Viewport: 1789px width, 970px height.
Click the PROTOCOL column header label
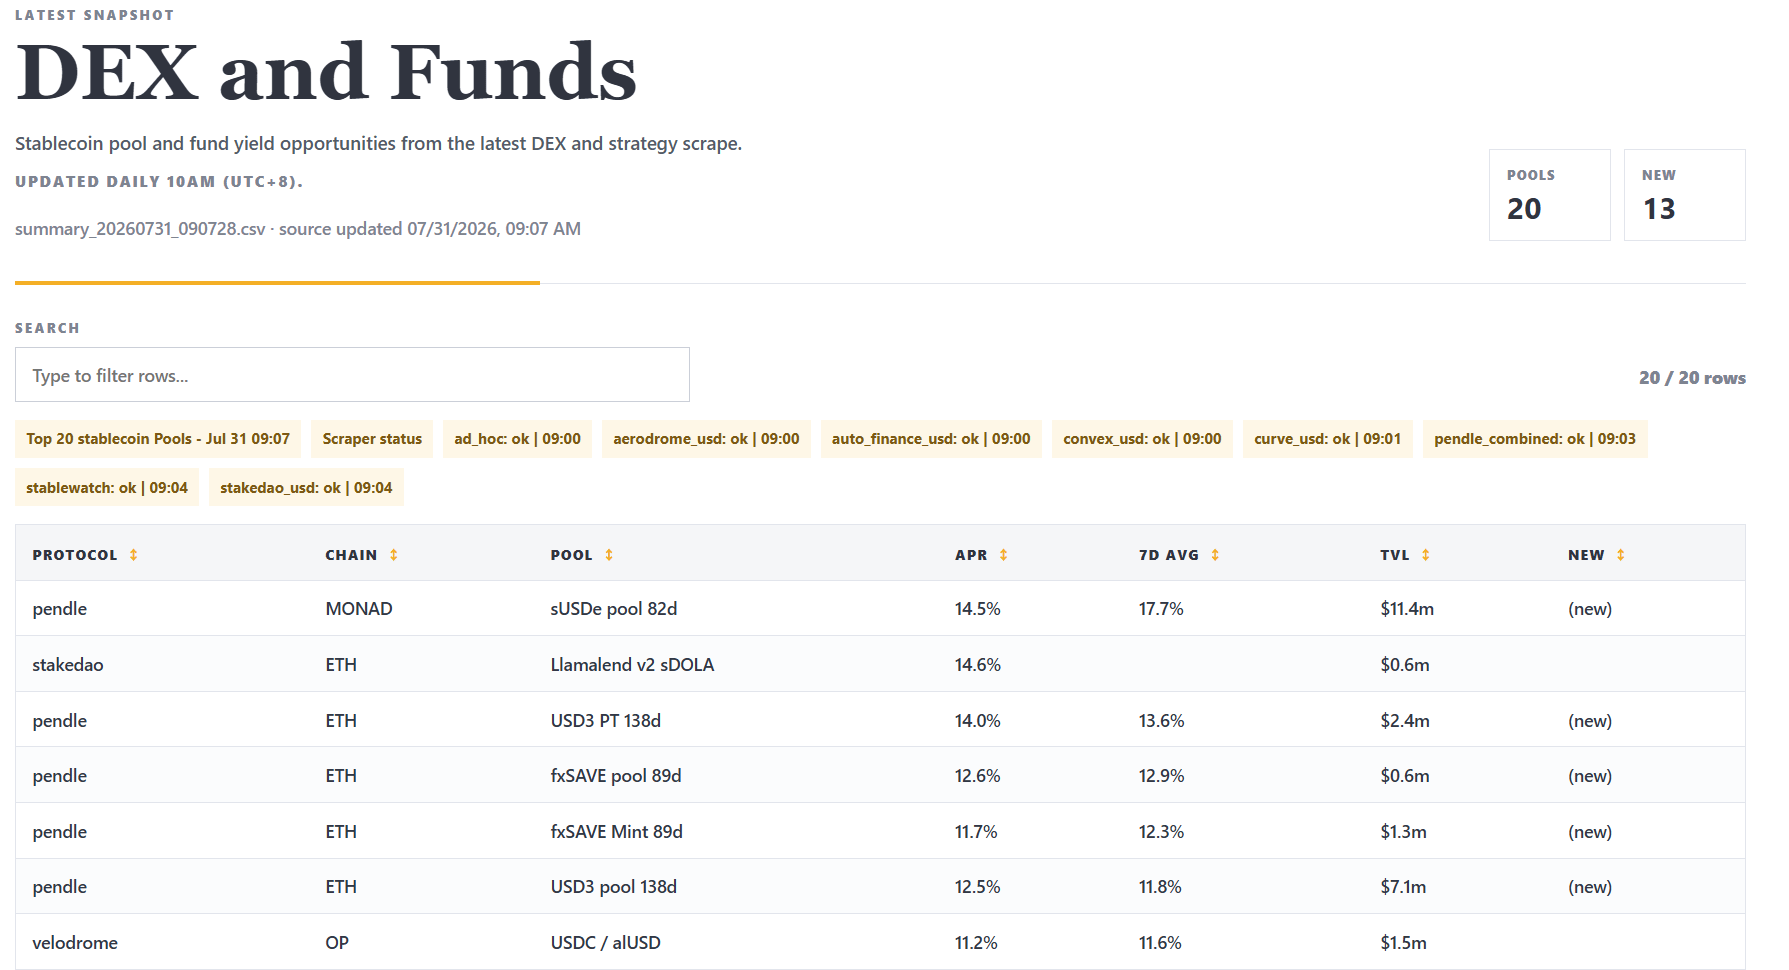click(75, 555)
